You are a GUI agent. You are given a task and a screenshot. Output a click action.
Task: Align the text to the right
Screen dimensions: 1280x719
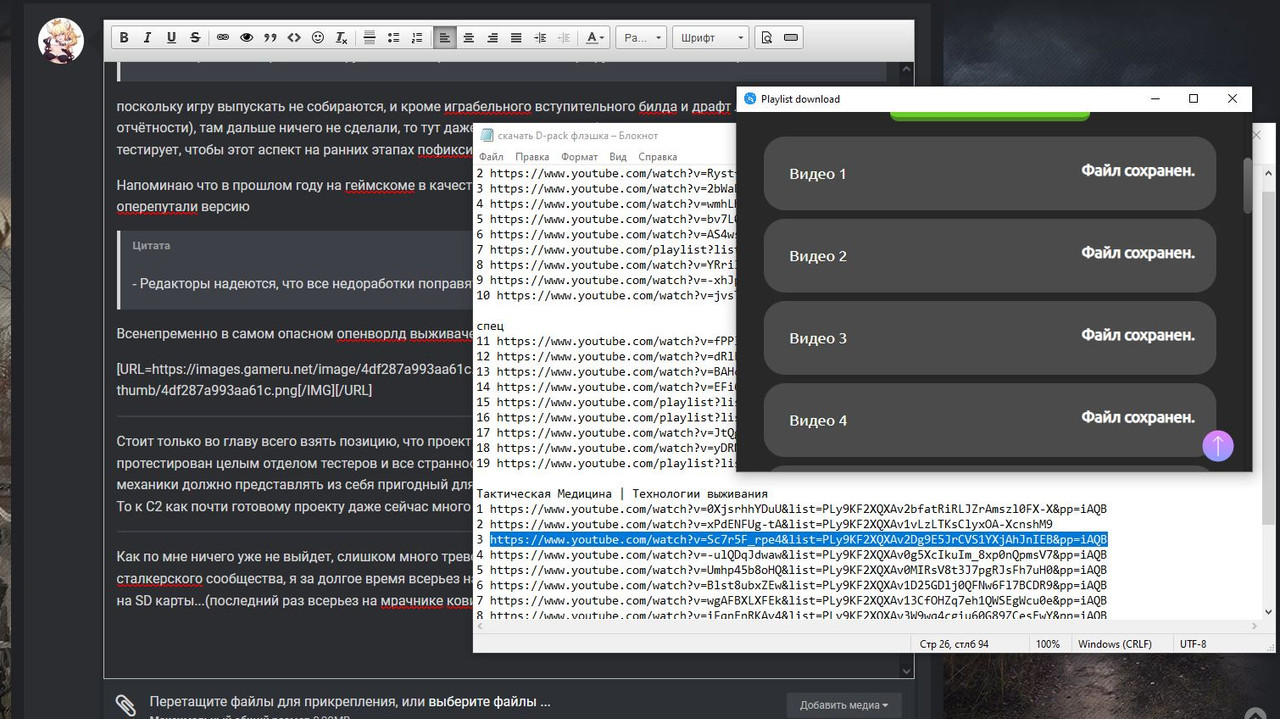[492, 38]
